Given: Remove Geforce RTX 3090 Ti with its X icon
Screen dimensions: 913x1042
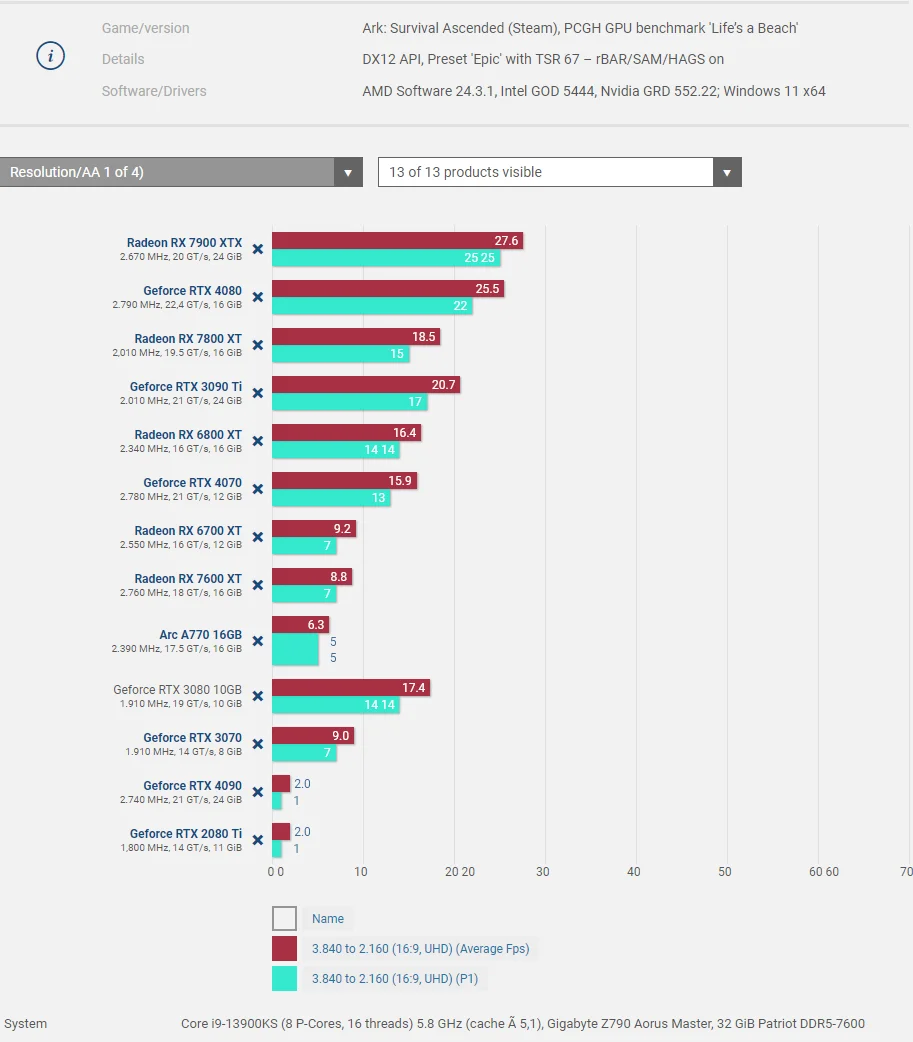Looking at the screenshot, I should [258, 393].
